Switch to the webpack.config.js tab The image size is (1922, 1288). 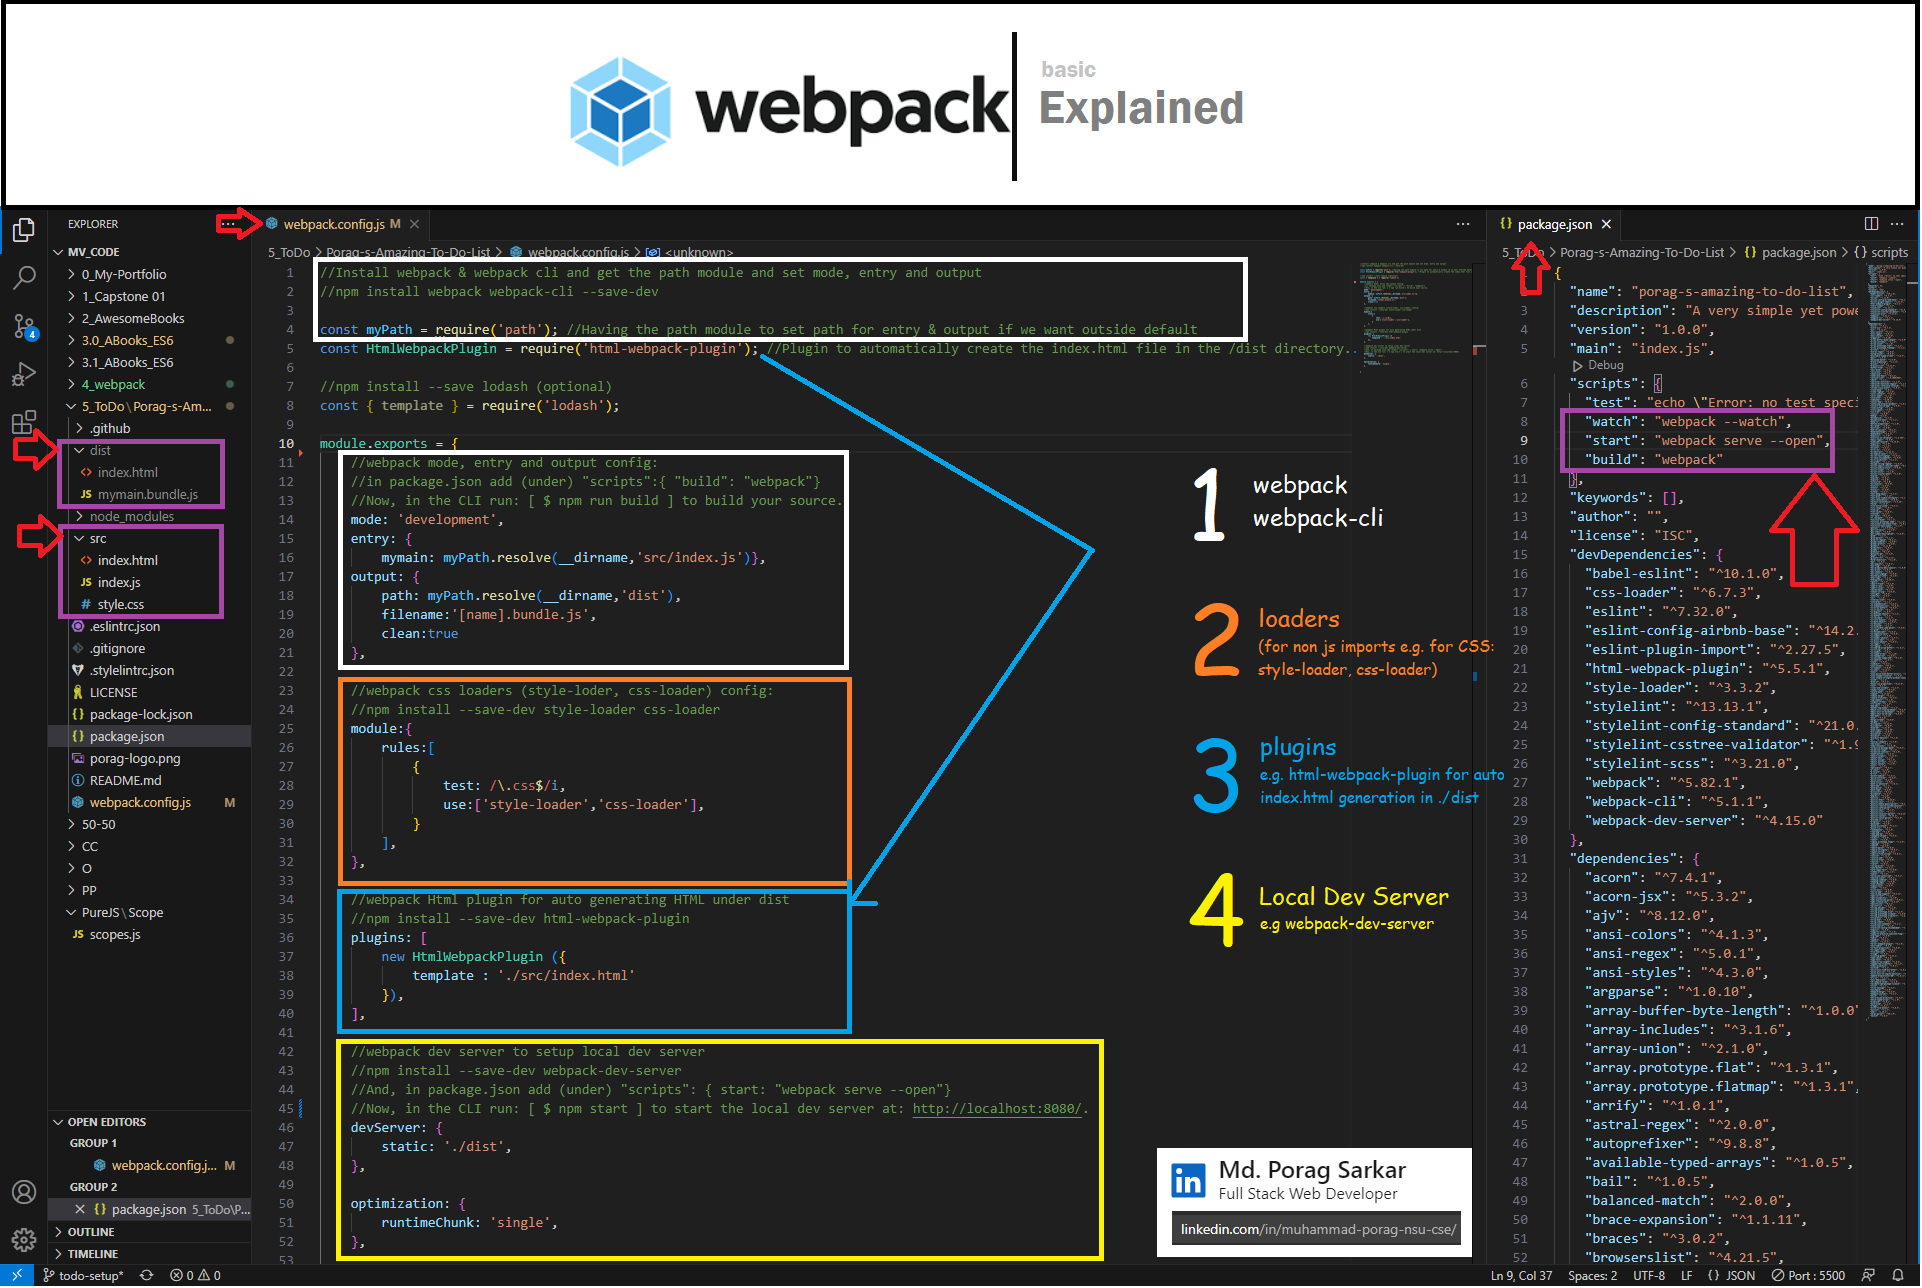(x=334, y=224)
